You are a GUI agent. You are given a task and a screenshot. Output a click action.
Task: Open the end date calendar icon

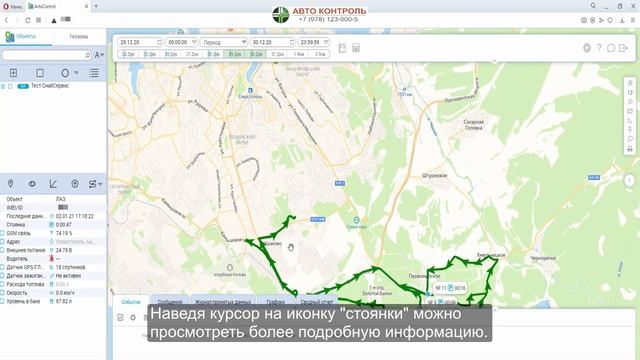click(291, 42)
